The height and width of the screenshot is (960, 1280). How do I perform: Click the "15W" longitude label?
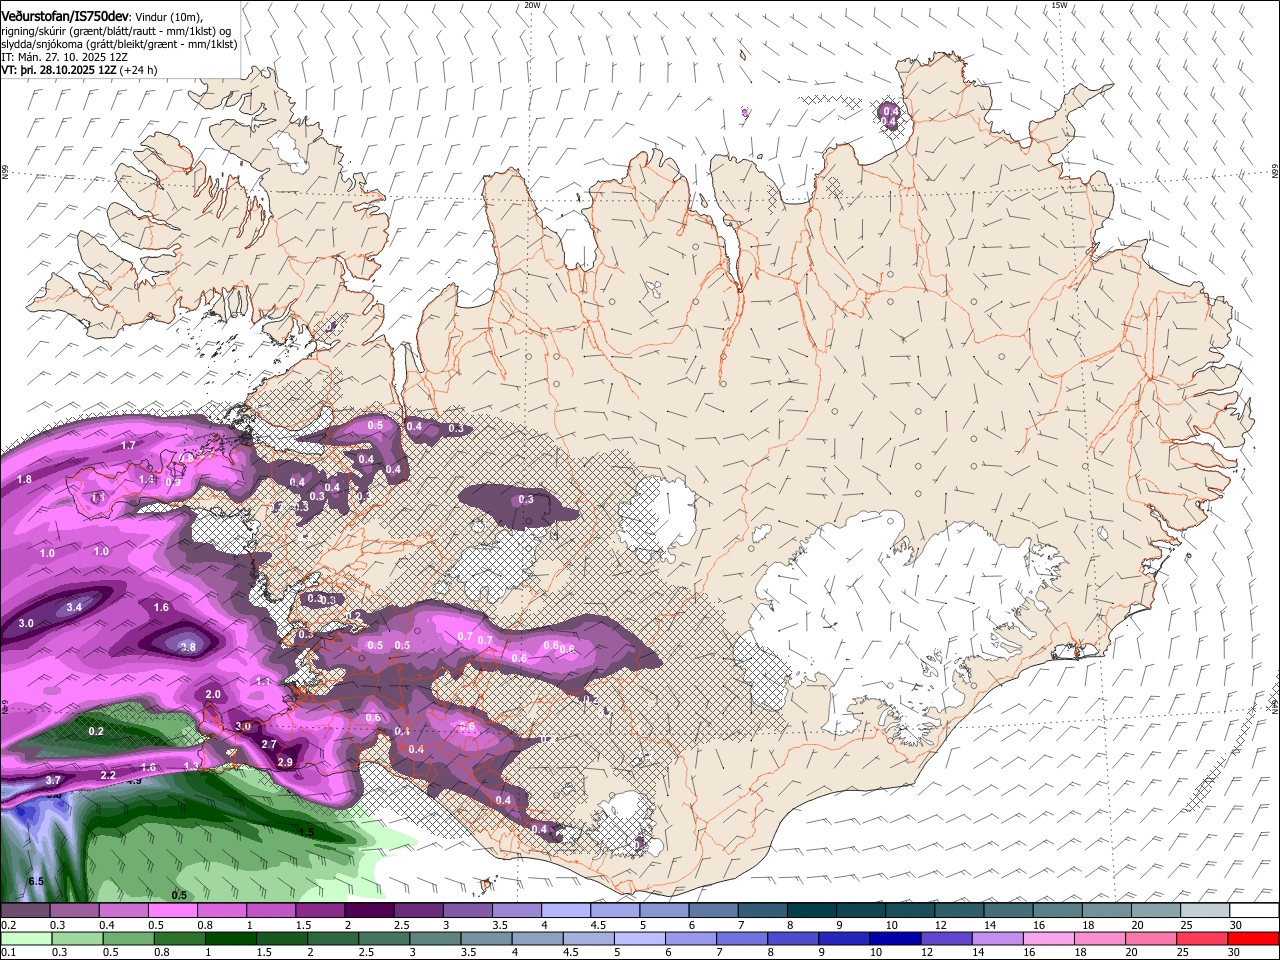(1059, 5)
